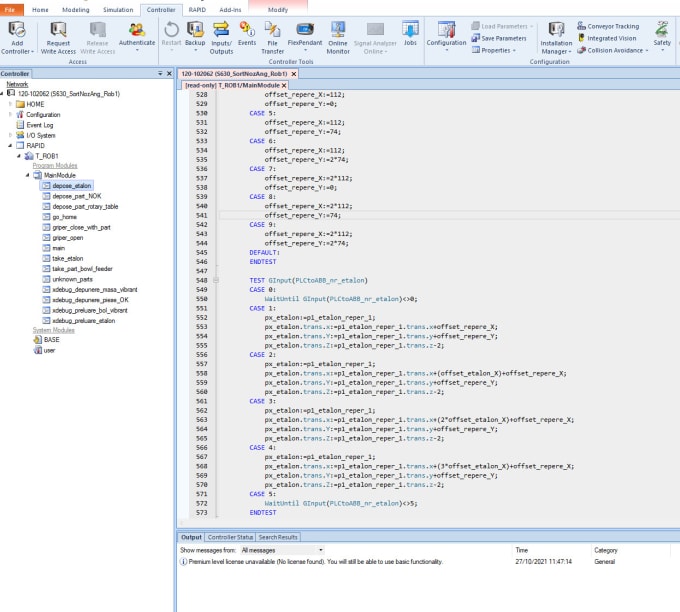Switch to the Home ribbon tab

coord(40,10)
